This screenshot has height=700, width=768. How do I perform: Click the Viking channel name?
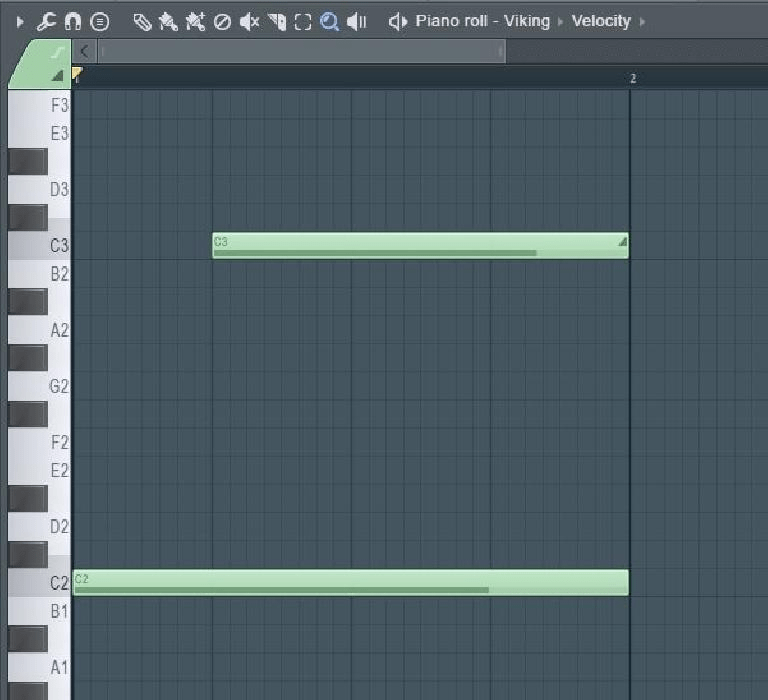tap(527, 21)
